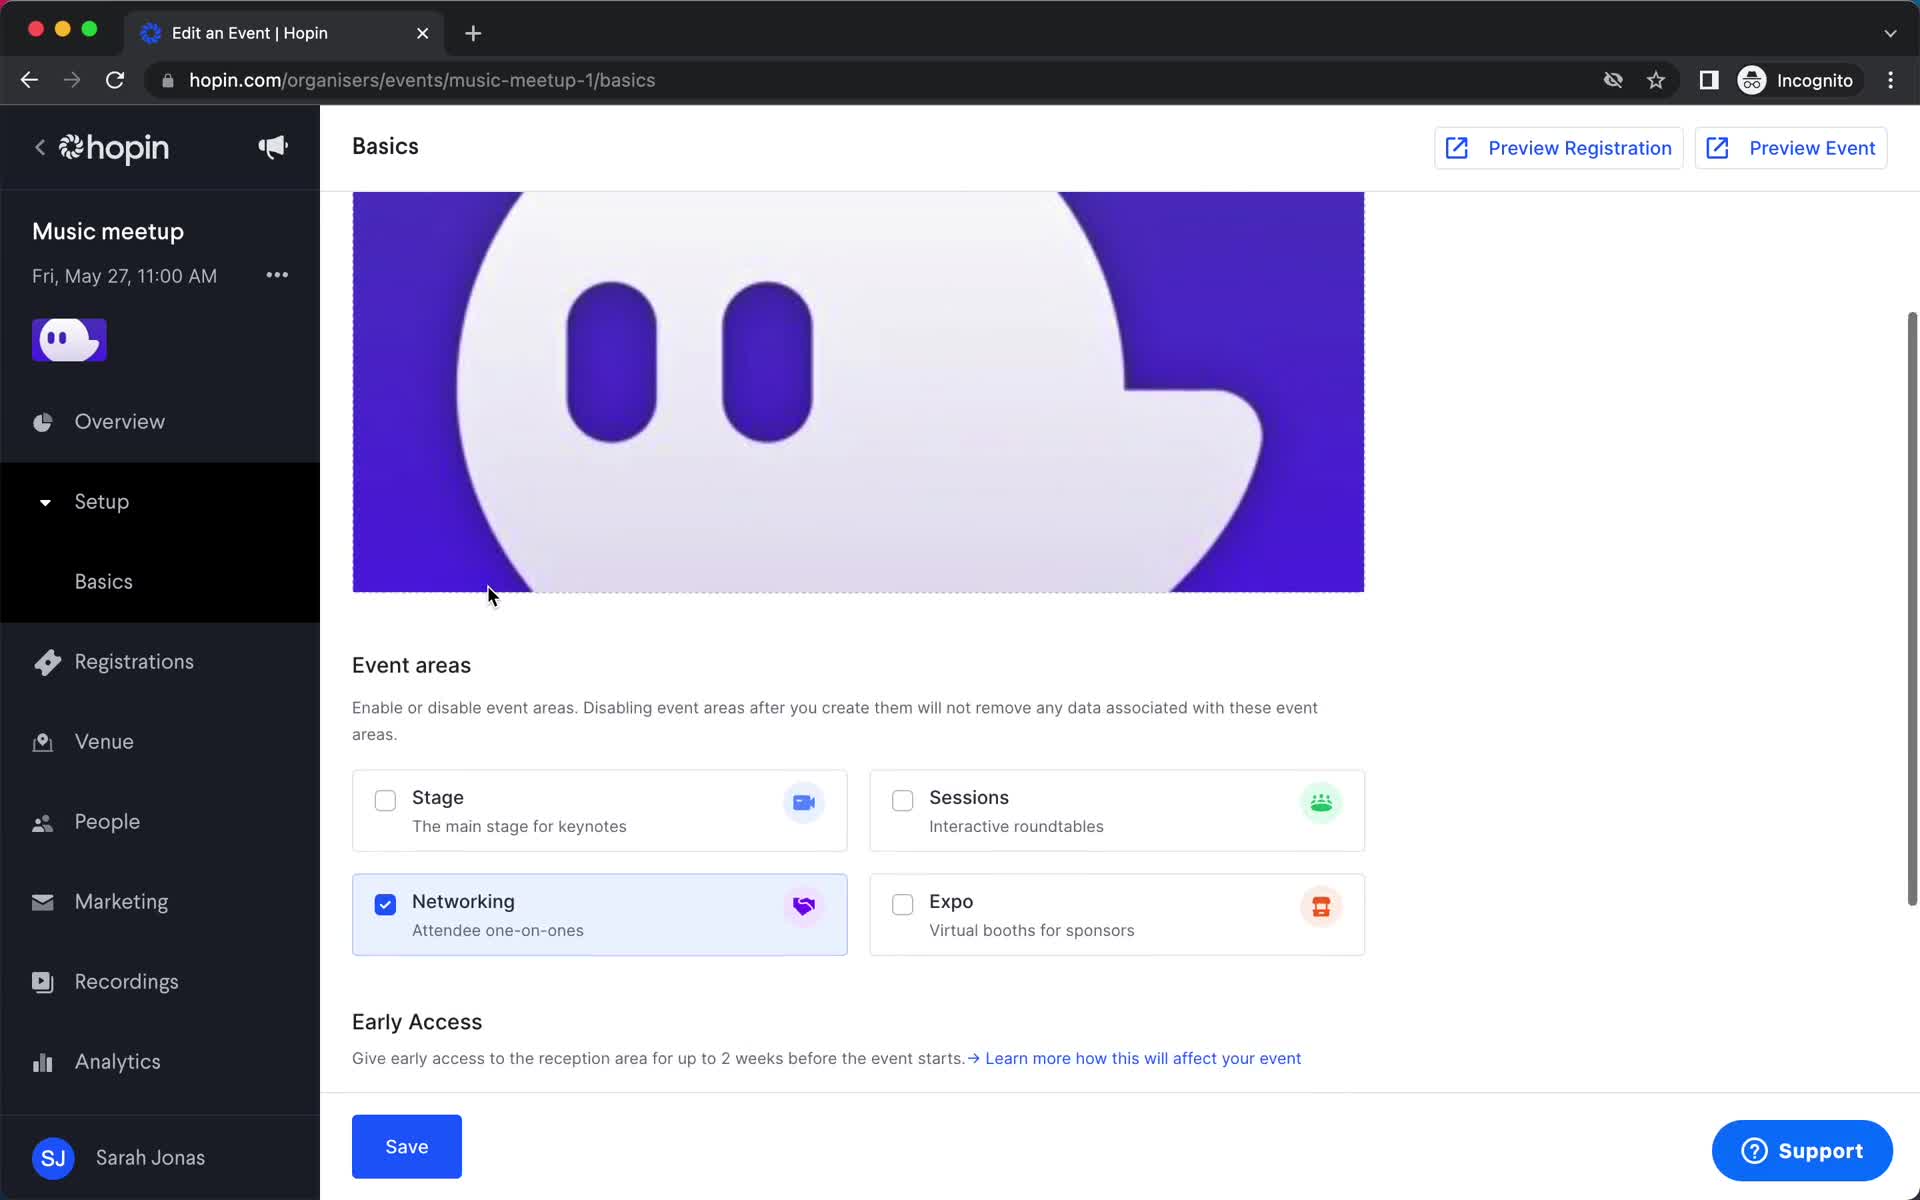Click the announcement megaphone icon
Screen dimensions: 1920x1200
(272, 148)
